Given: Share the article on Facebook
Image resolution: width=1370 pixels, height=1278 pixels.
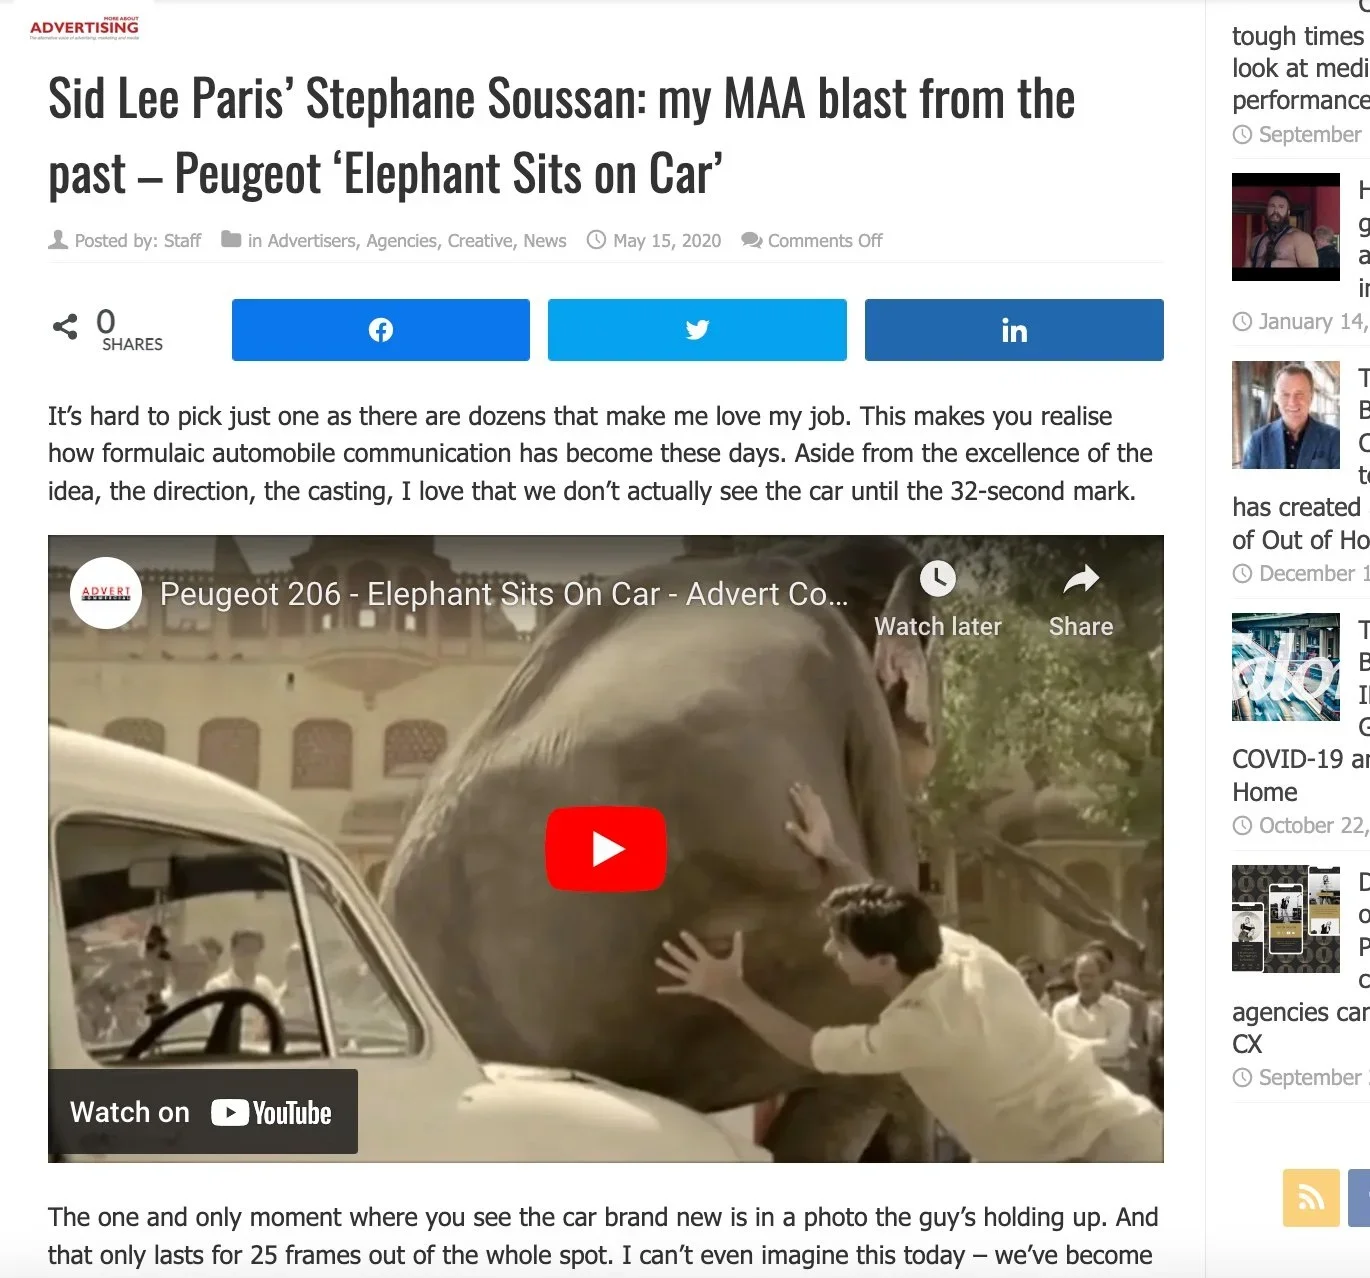Looking at the screenshot, I should [380, 330].
